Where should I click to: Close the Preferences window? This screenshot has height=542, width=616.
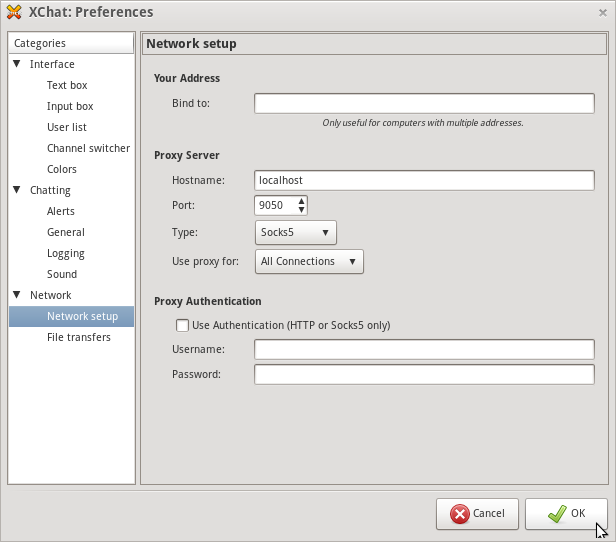point(602,13)
